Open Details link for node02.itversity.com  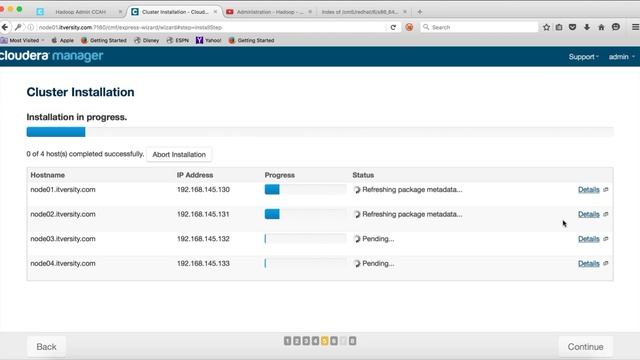[589, 214]
